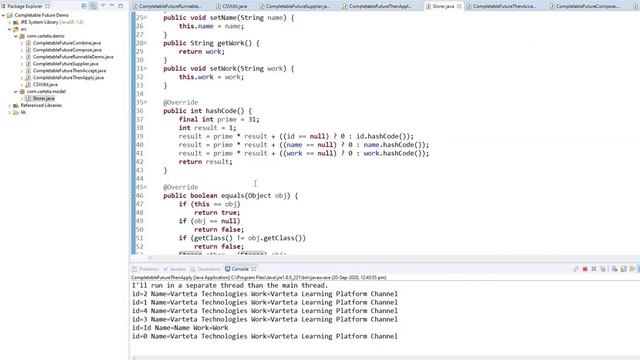640x360 pixels.
Task: Select CompletableFutureRunnableDemo.java in Package Explorer
Action: (73, 57)
